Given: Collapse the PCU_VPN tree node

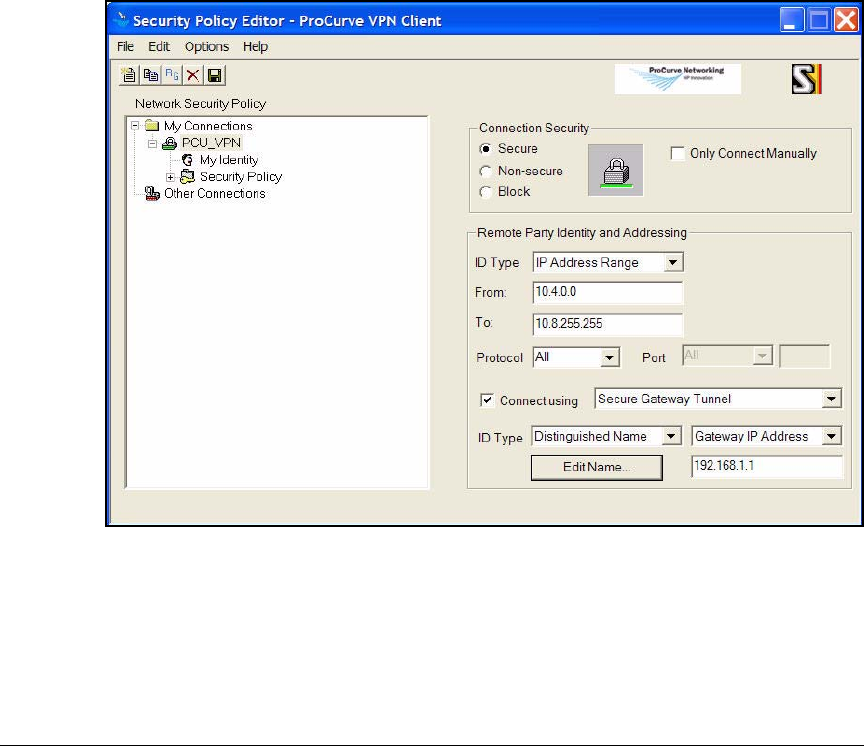Looking at the screenshot, I should [152, 144].
